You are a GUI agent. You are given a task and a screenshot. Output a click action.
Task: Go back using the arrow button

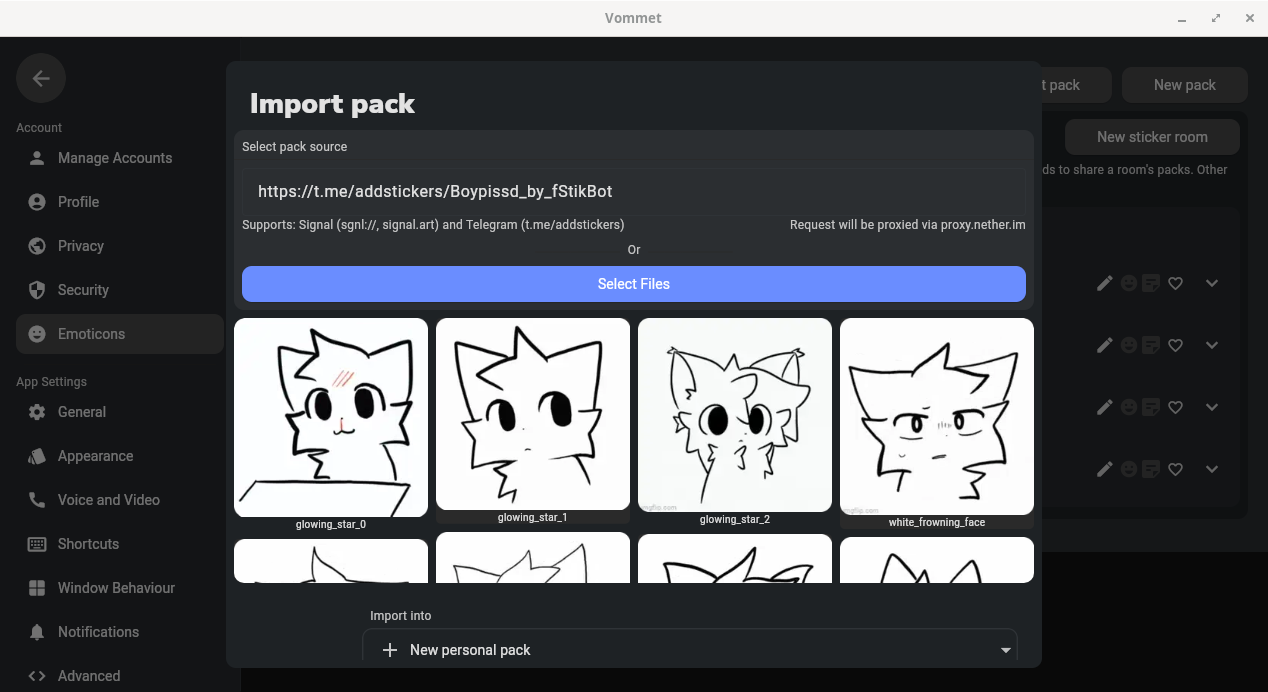(41, 78)
